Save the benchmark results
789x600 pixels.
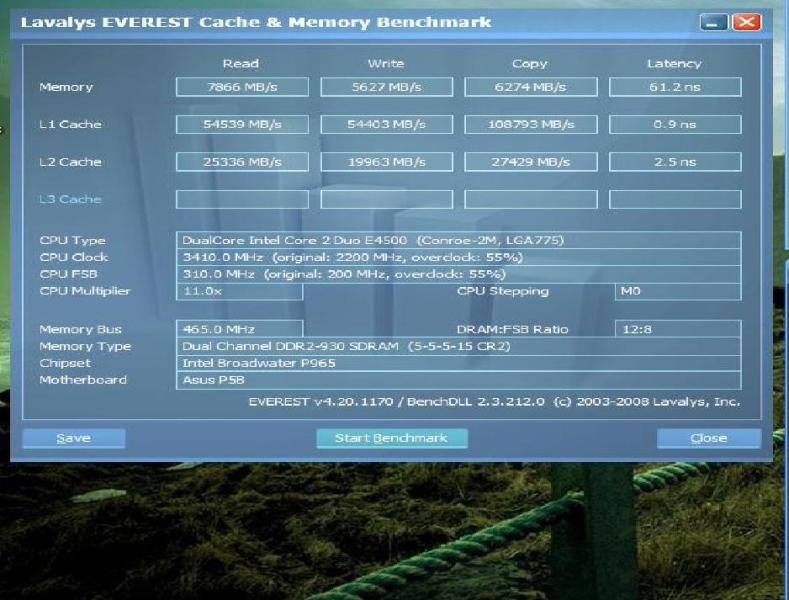coord(73,438)
